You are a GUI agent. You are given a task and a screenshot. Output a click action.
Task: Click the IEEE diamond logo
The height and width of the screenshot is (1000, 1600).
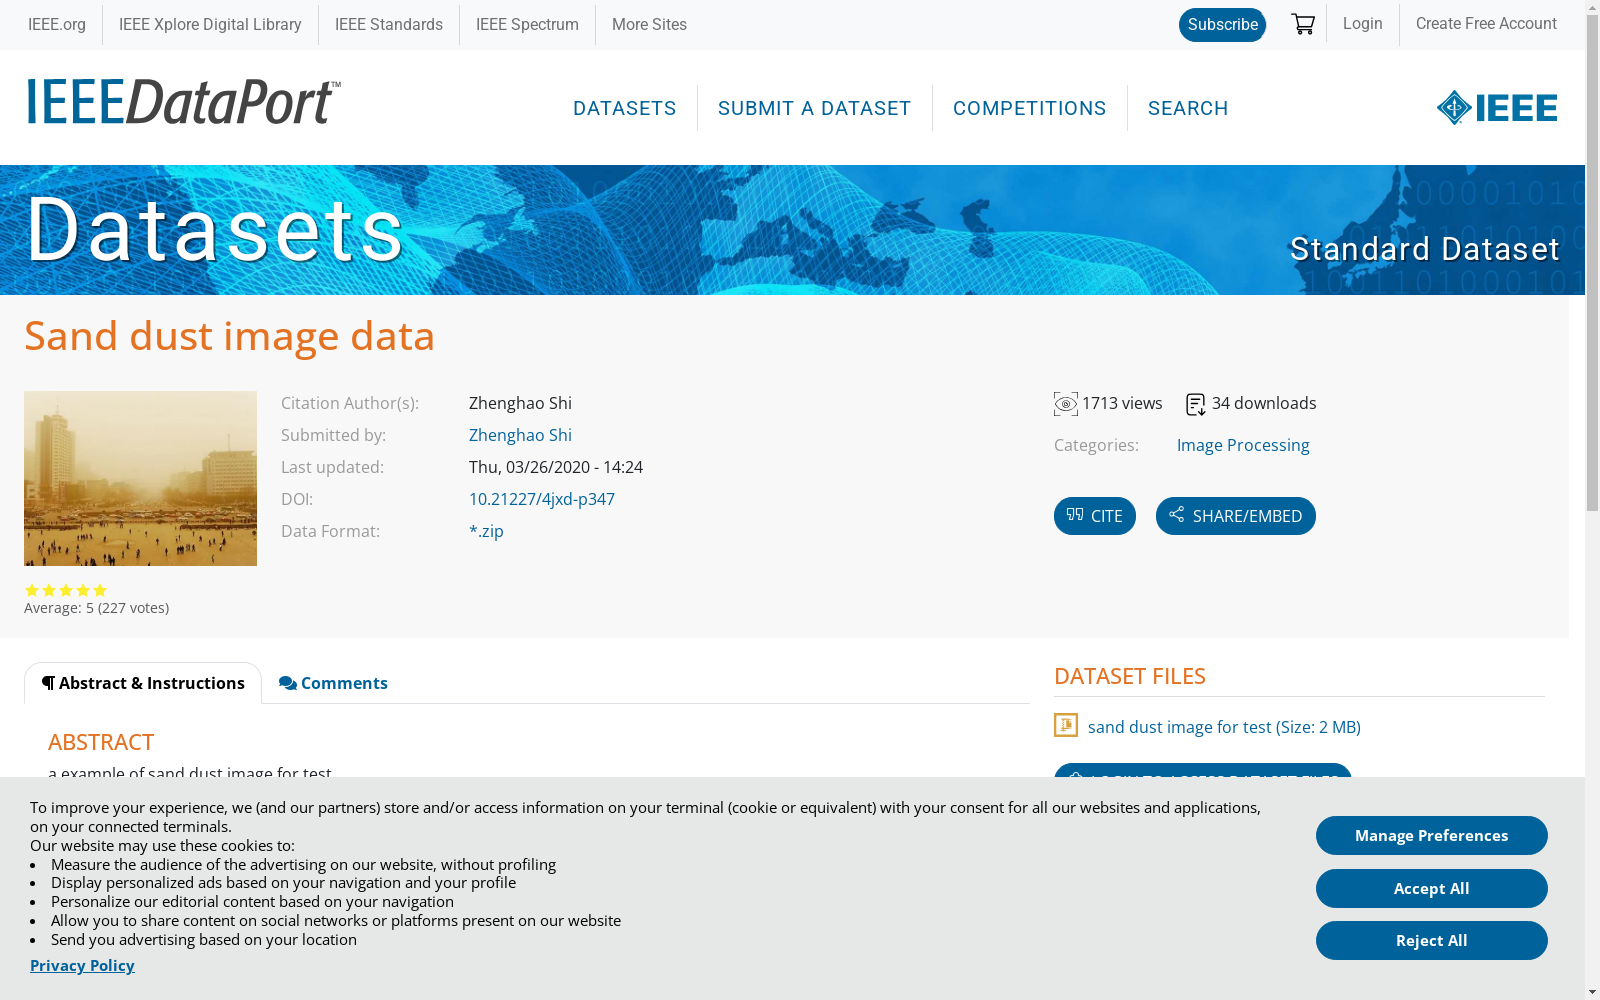tap(1497, 108)
